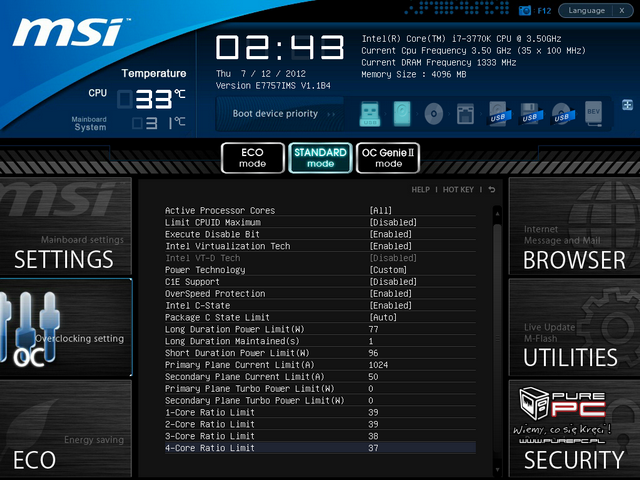Click the System temperature 31°C readout
Screen dimensions: 640x480
coord(159,123)
